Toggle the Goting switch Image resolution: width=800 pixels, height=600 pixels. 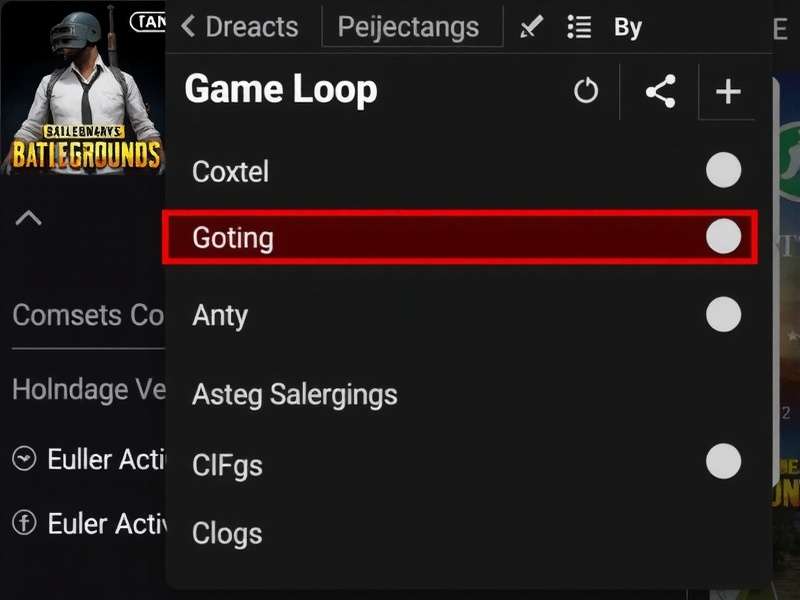[723, 237]
